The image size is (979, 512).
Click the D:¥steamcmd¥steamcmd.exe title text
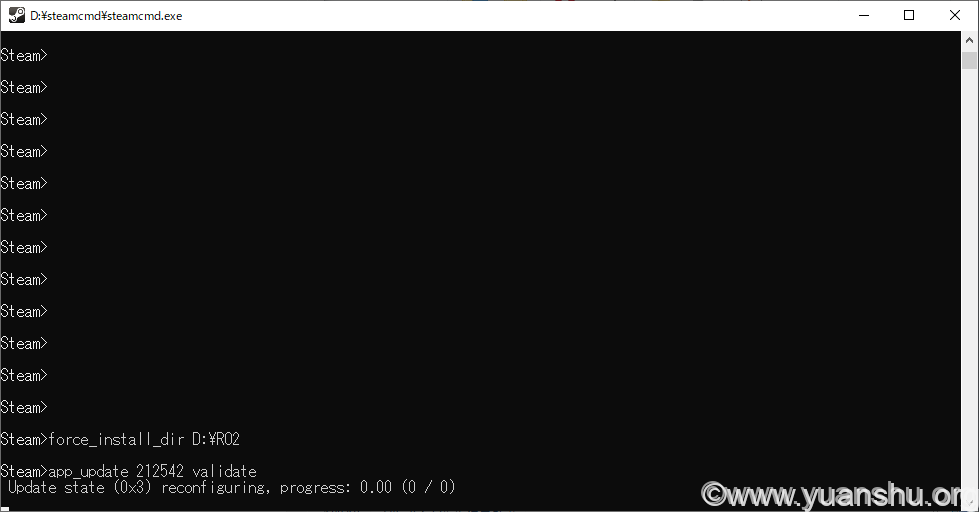click(x=106, y=16)
